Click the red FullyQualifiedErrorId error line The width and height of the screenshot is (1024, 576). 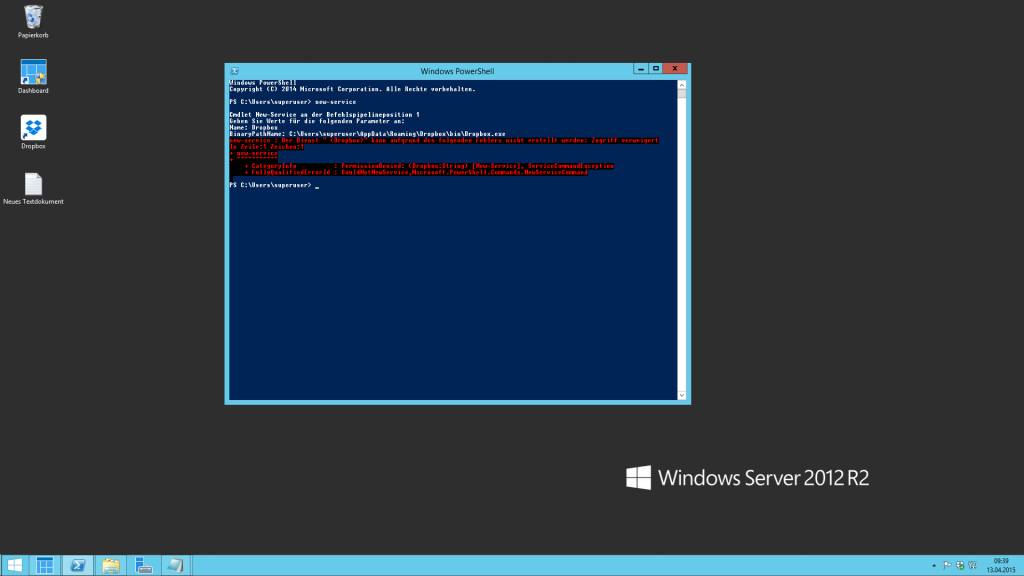416,172
